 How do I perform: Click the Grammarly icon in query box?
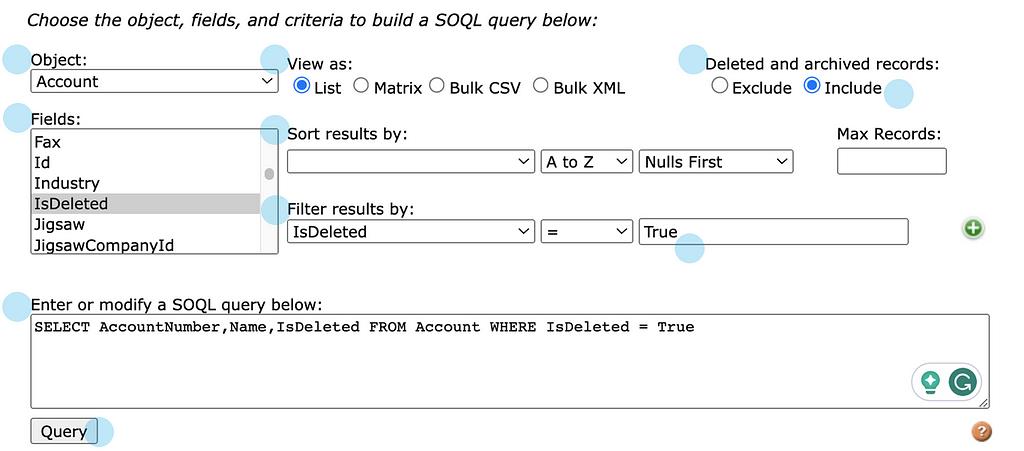(963, 381)
